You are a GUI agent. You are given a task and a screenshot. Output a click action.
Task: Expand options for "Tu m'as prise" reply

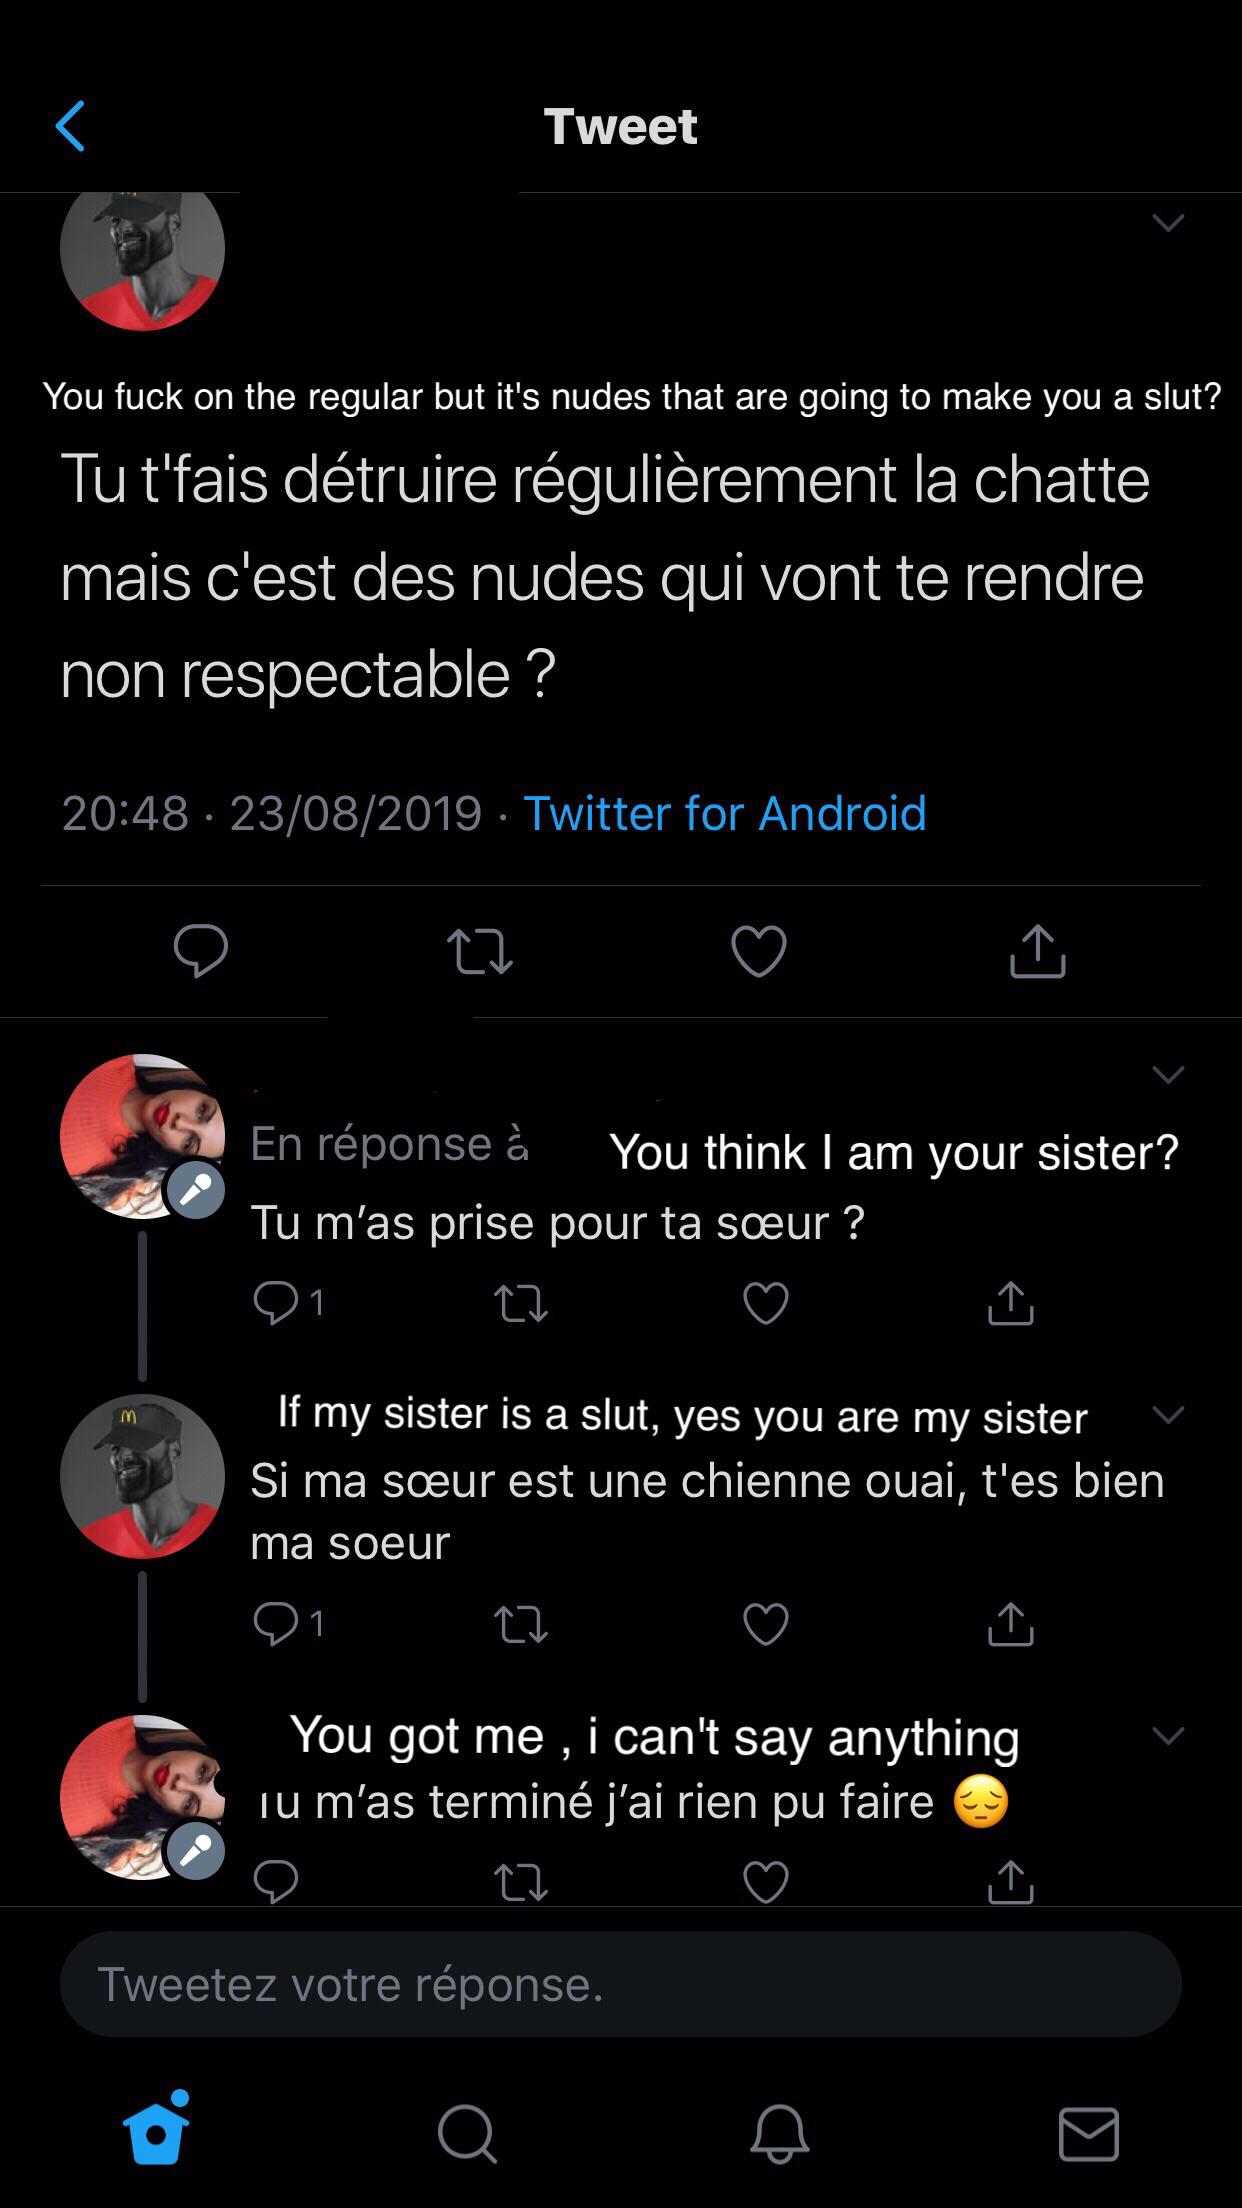tap(1168, 1075)
